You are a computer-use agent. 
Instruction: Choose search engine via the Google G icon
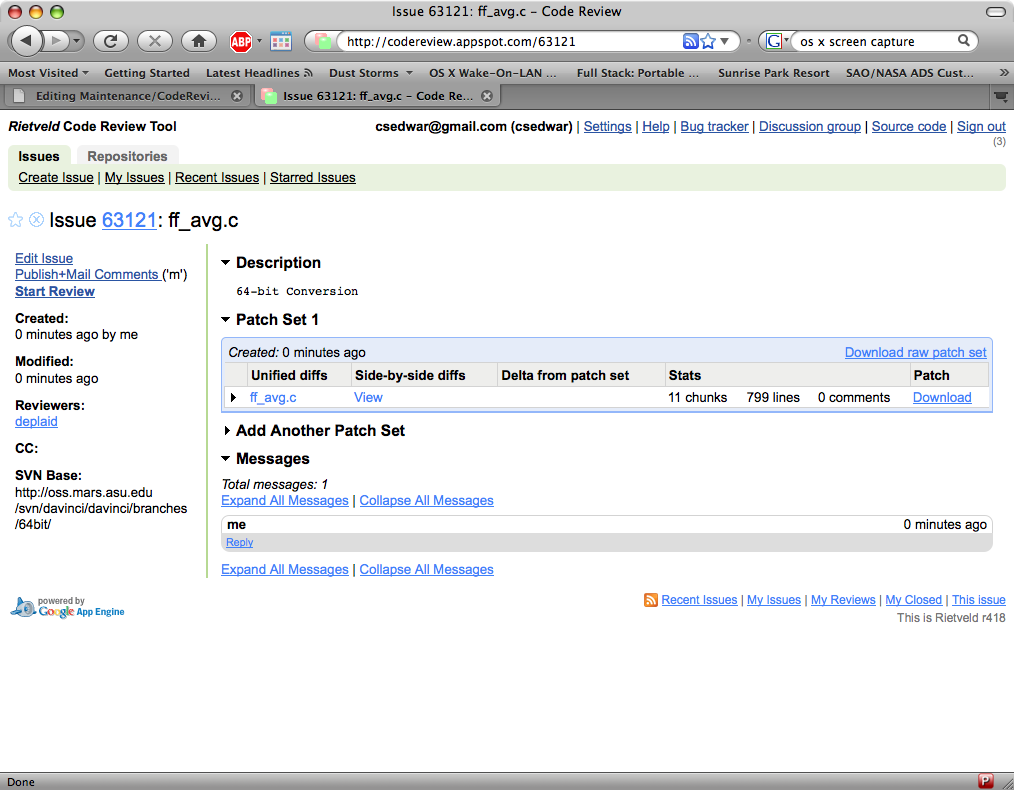pos(775,41)
